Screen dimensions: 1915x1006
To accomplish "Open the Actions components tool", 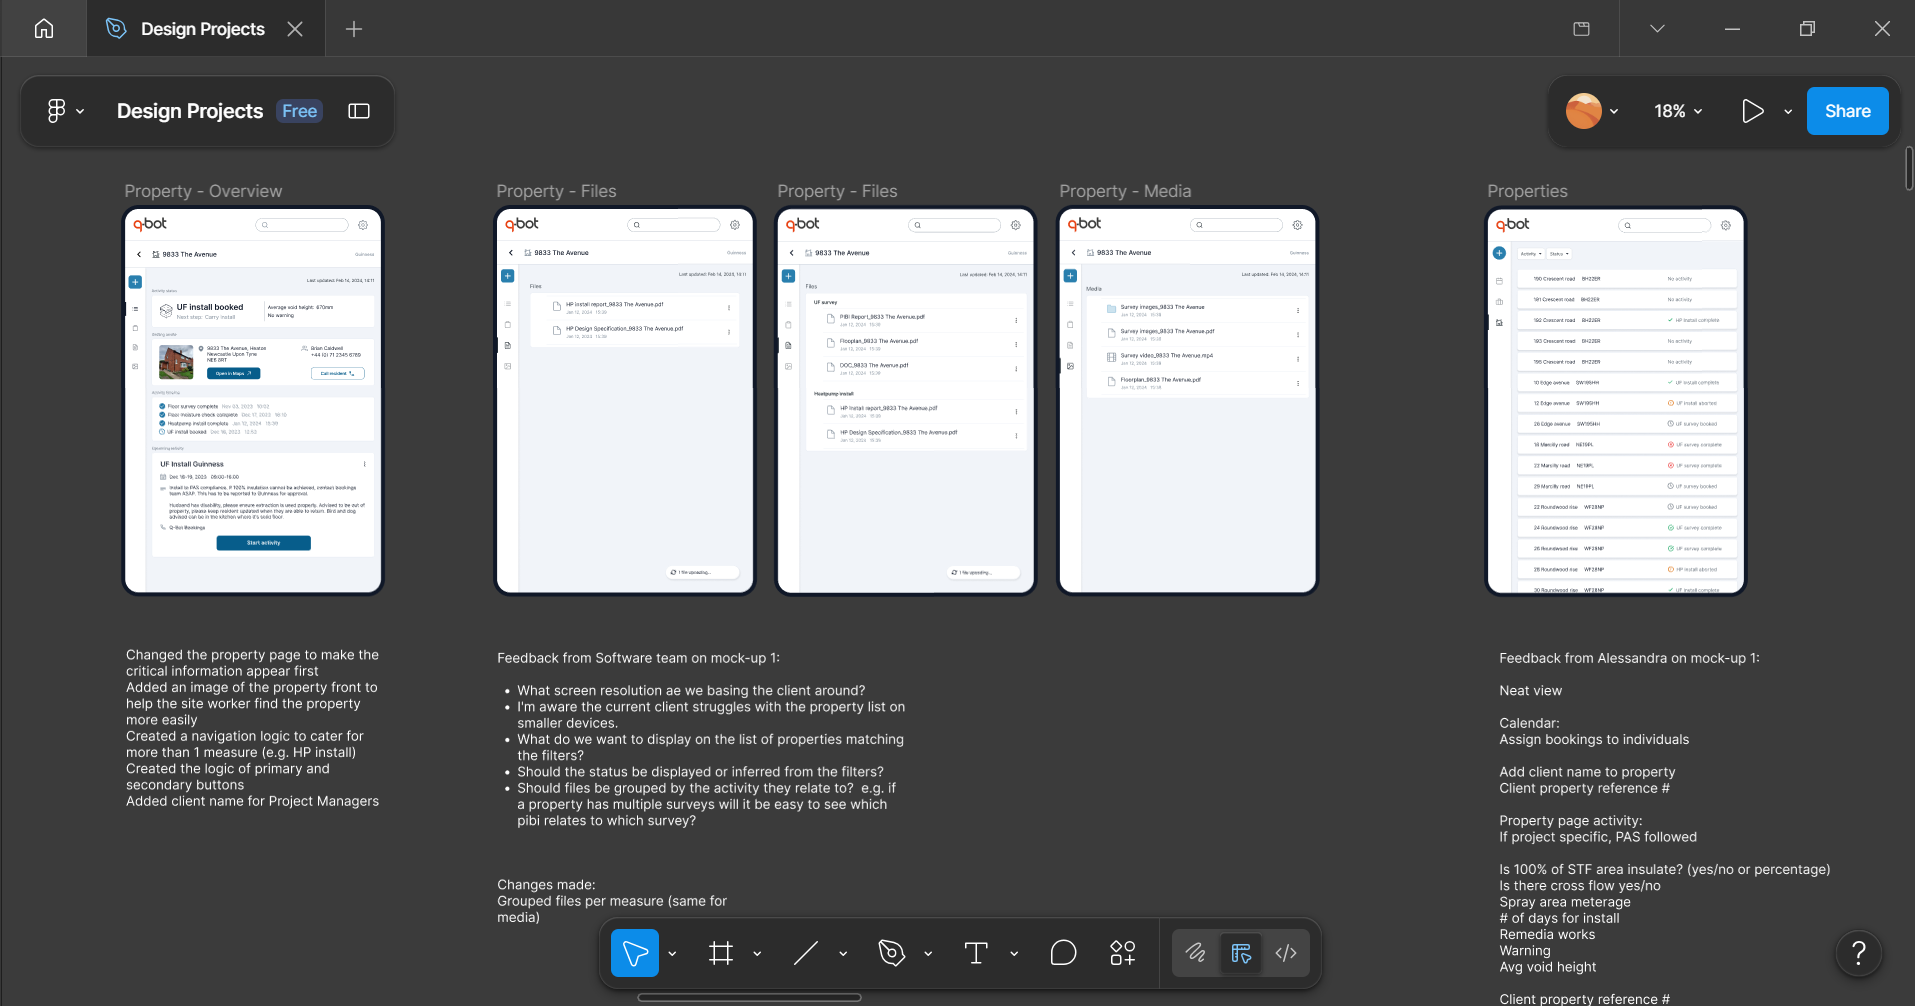I will point(1122,953).
